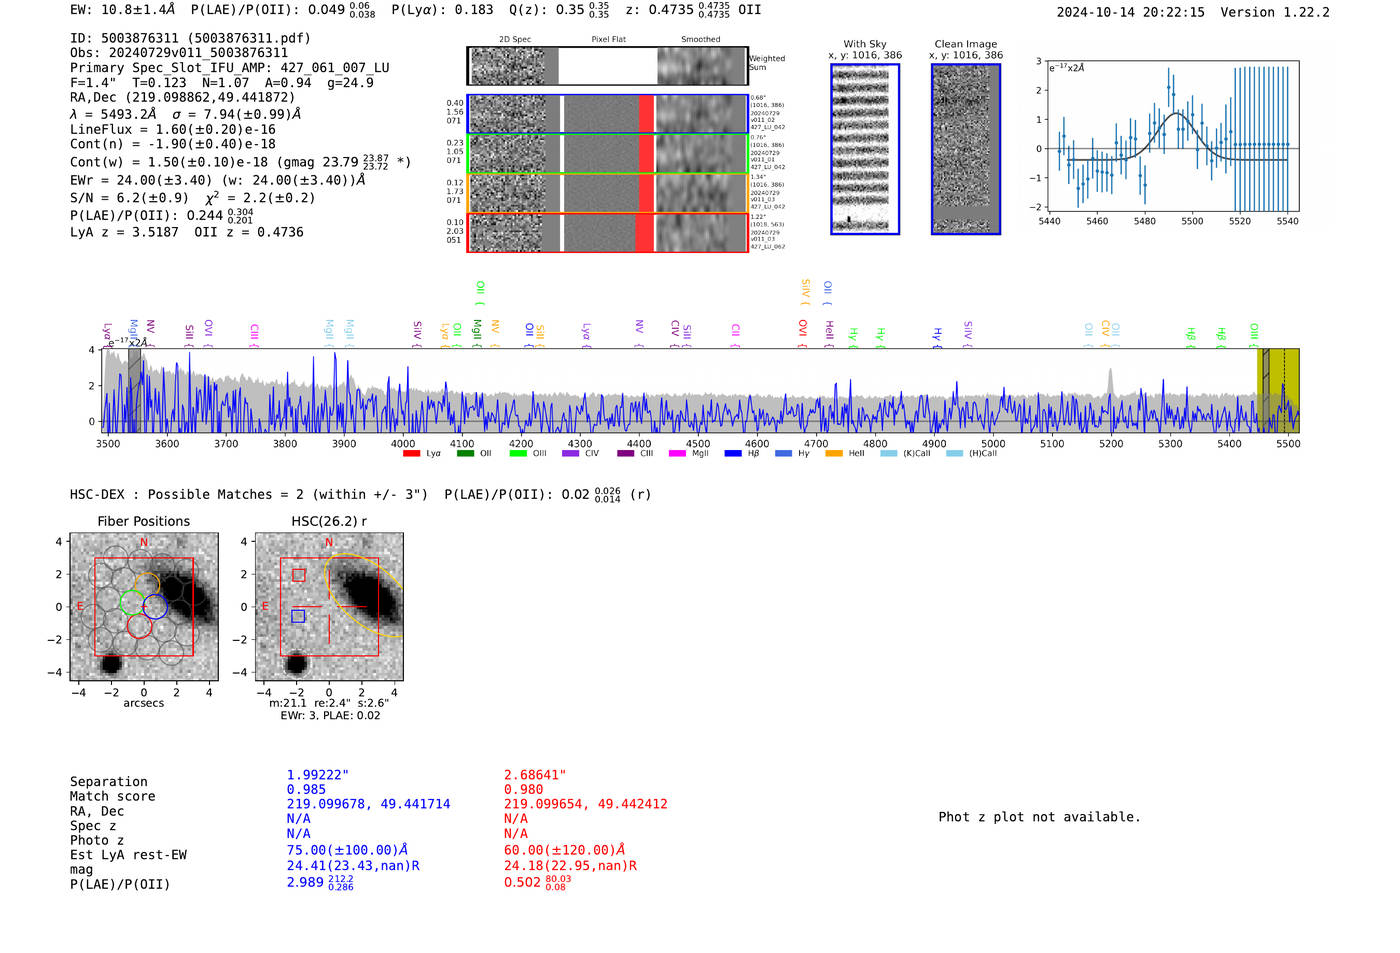Click the blue fiber circle in Fiber Positions
The height and width of the screenshot is (953, 1400).
pos(154,606)
